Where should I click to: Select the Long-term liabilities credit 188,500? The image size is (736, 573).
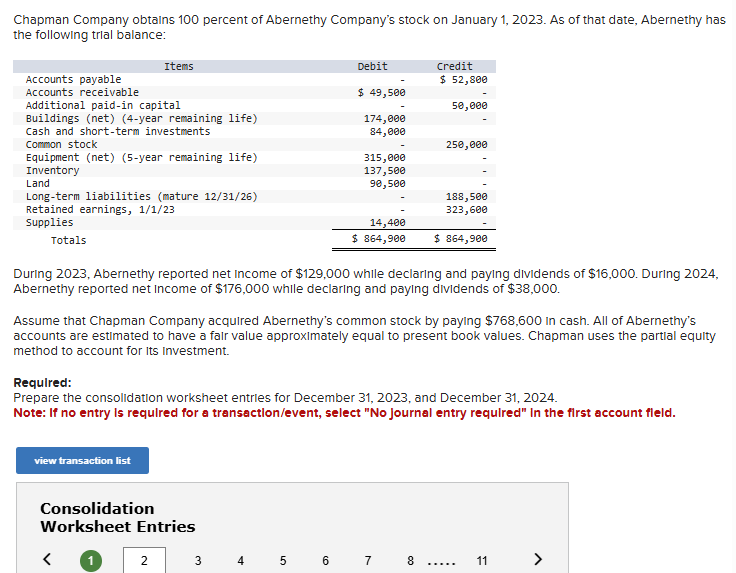[467, 197]
